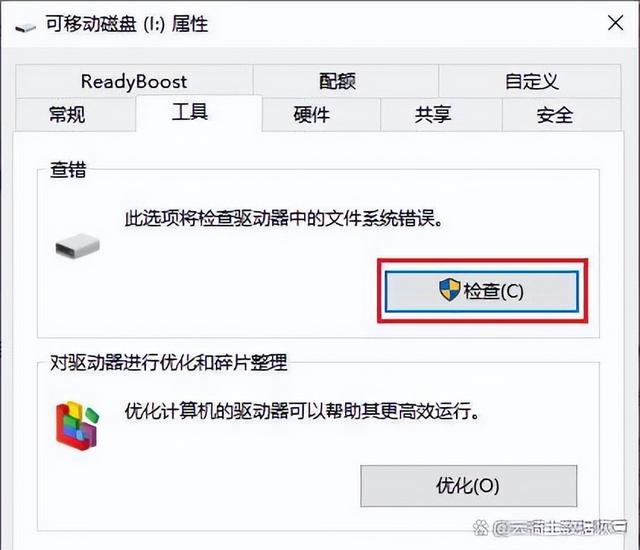Open the 配额 tab
The image size is (640, 550).
coord(337,81)
